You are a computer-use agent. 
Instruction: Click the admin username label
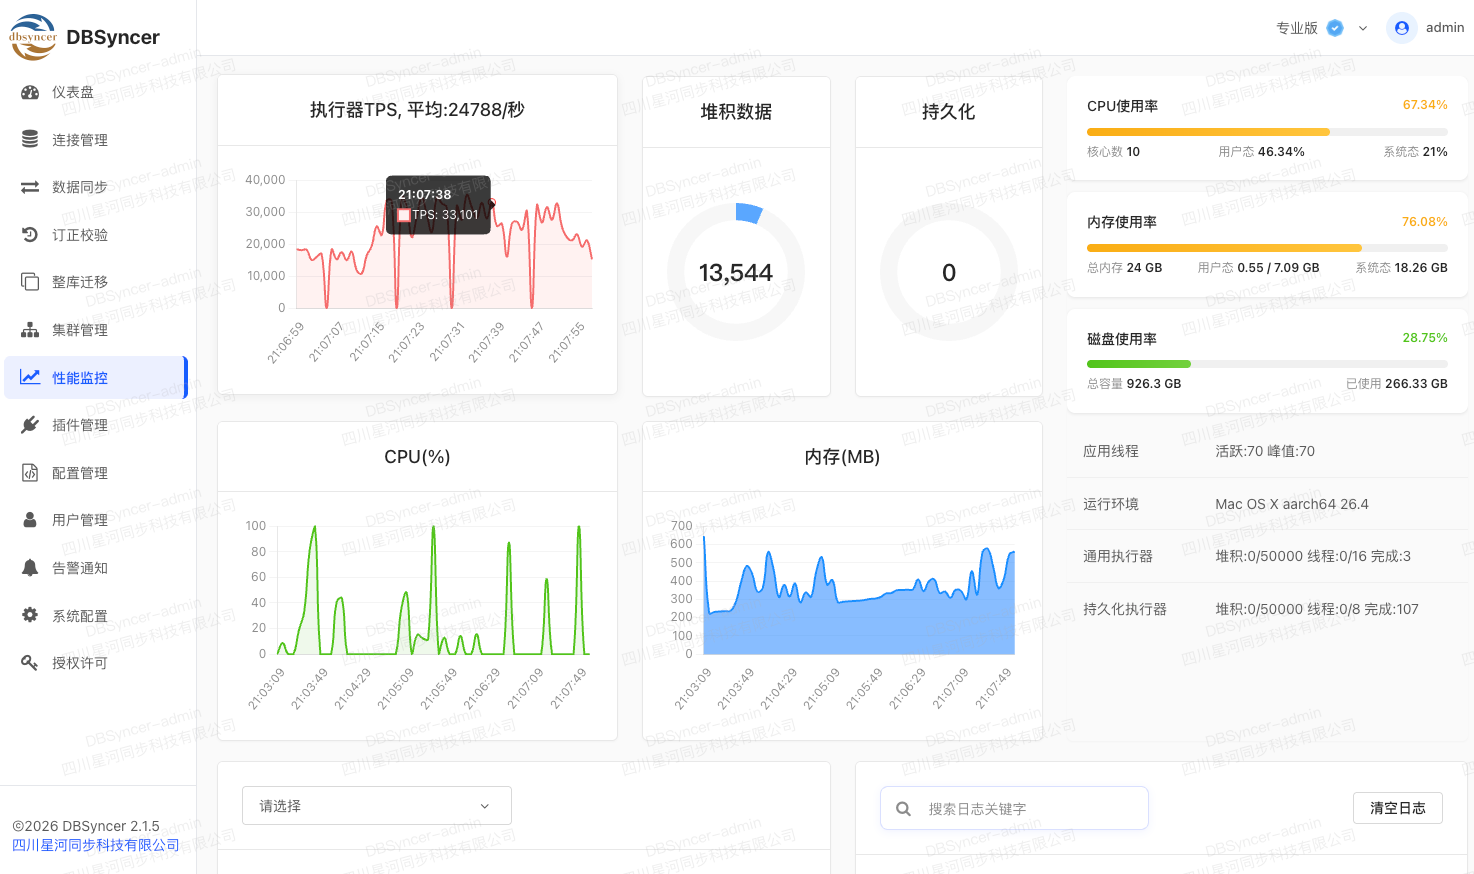pyautogui.click(x=1445, y=28)
